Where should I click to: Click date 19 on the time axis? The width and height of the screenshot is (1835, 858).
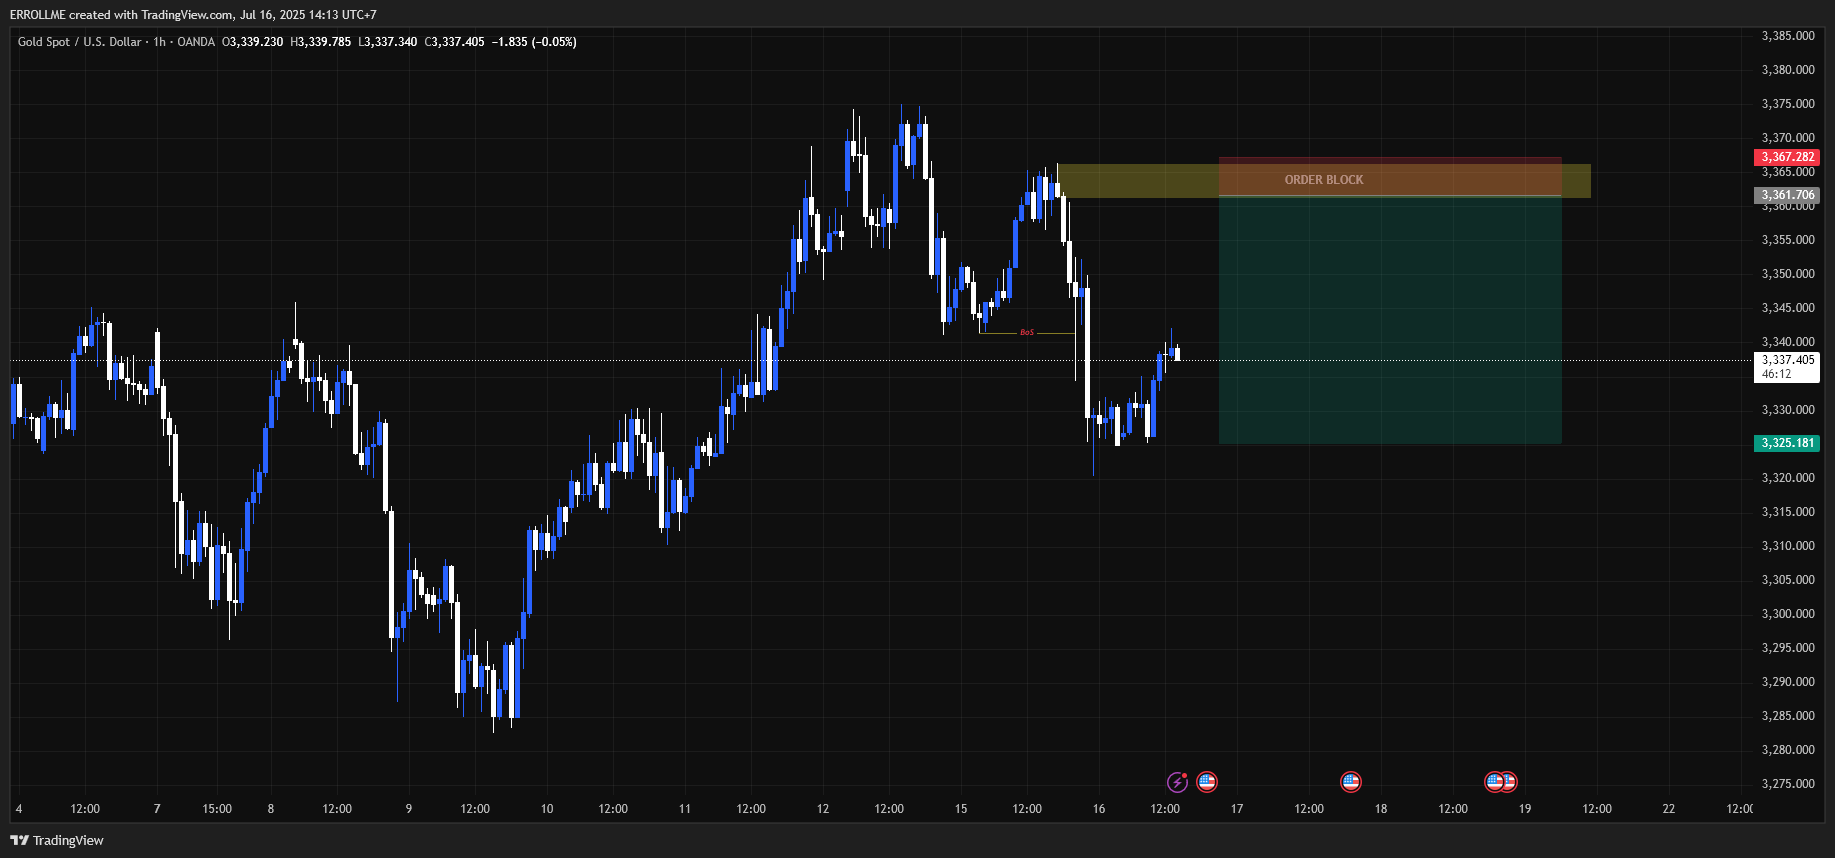coord(1525,809)
